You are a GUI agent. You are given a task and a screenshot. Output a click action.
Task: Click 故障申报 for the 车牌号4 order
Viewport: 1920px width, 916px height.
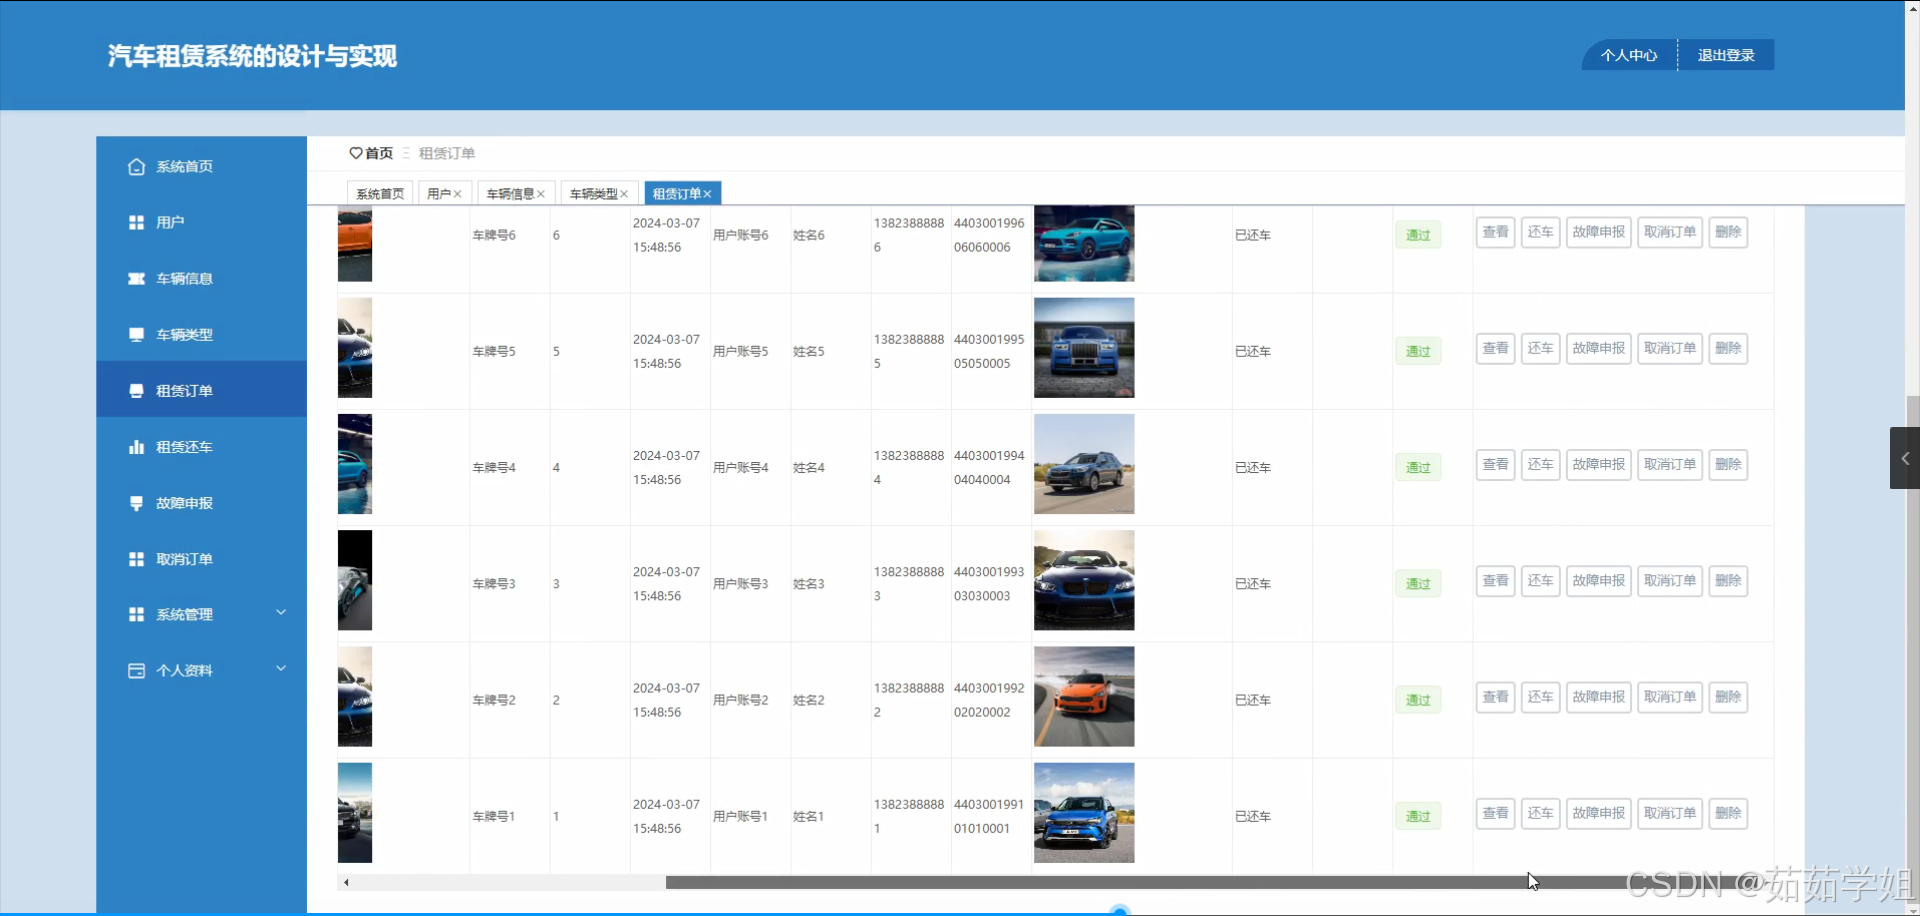[1598, 464]
